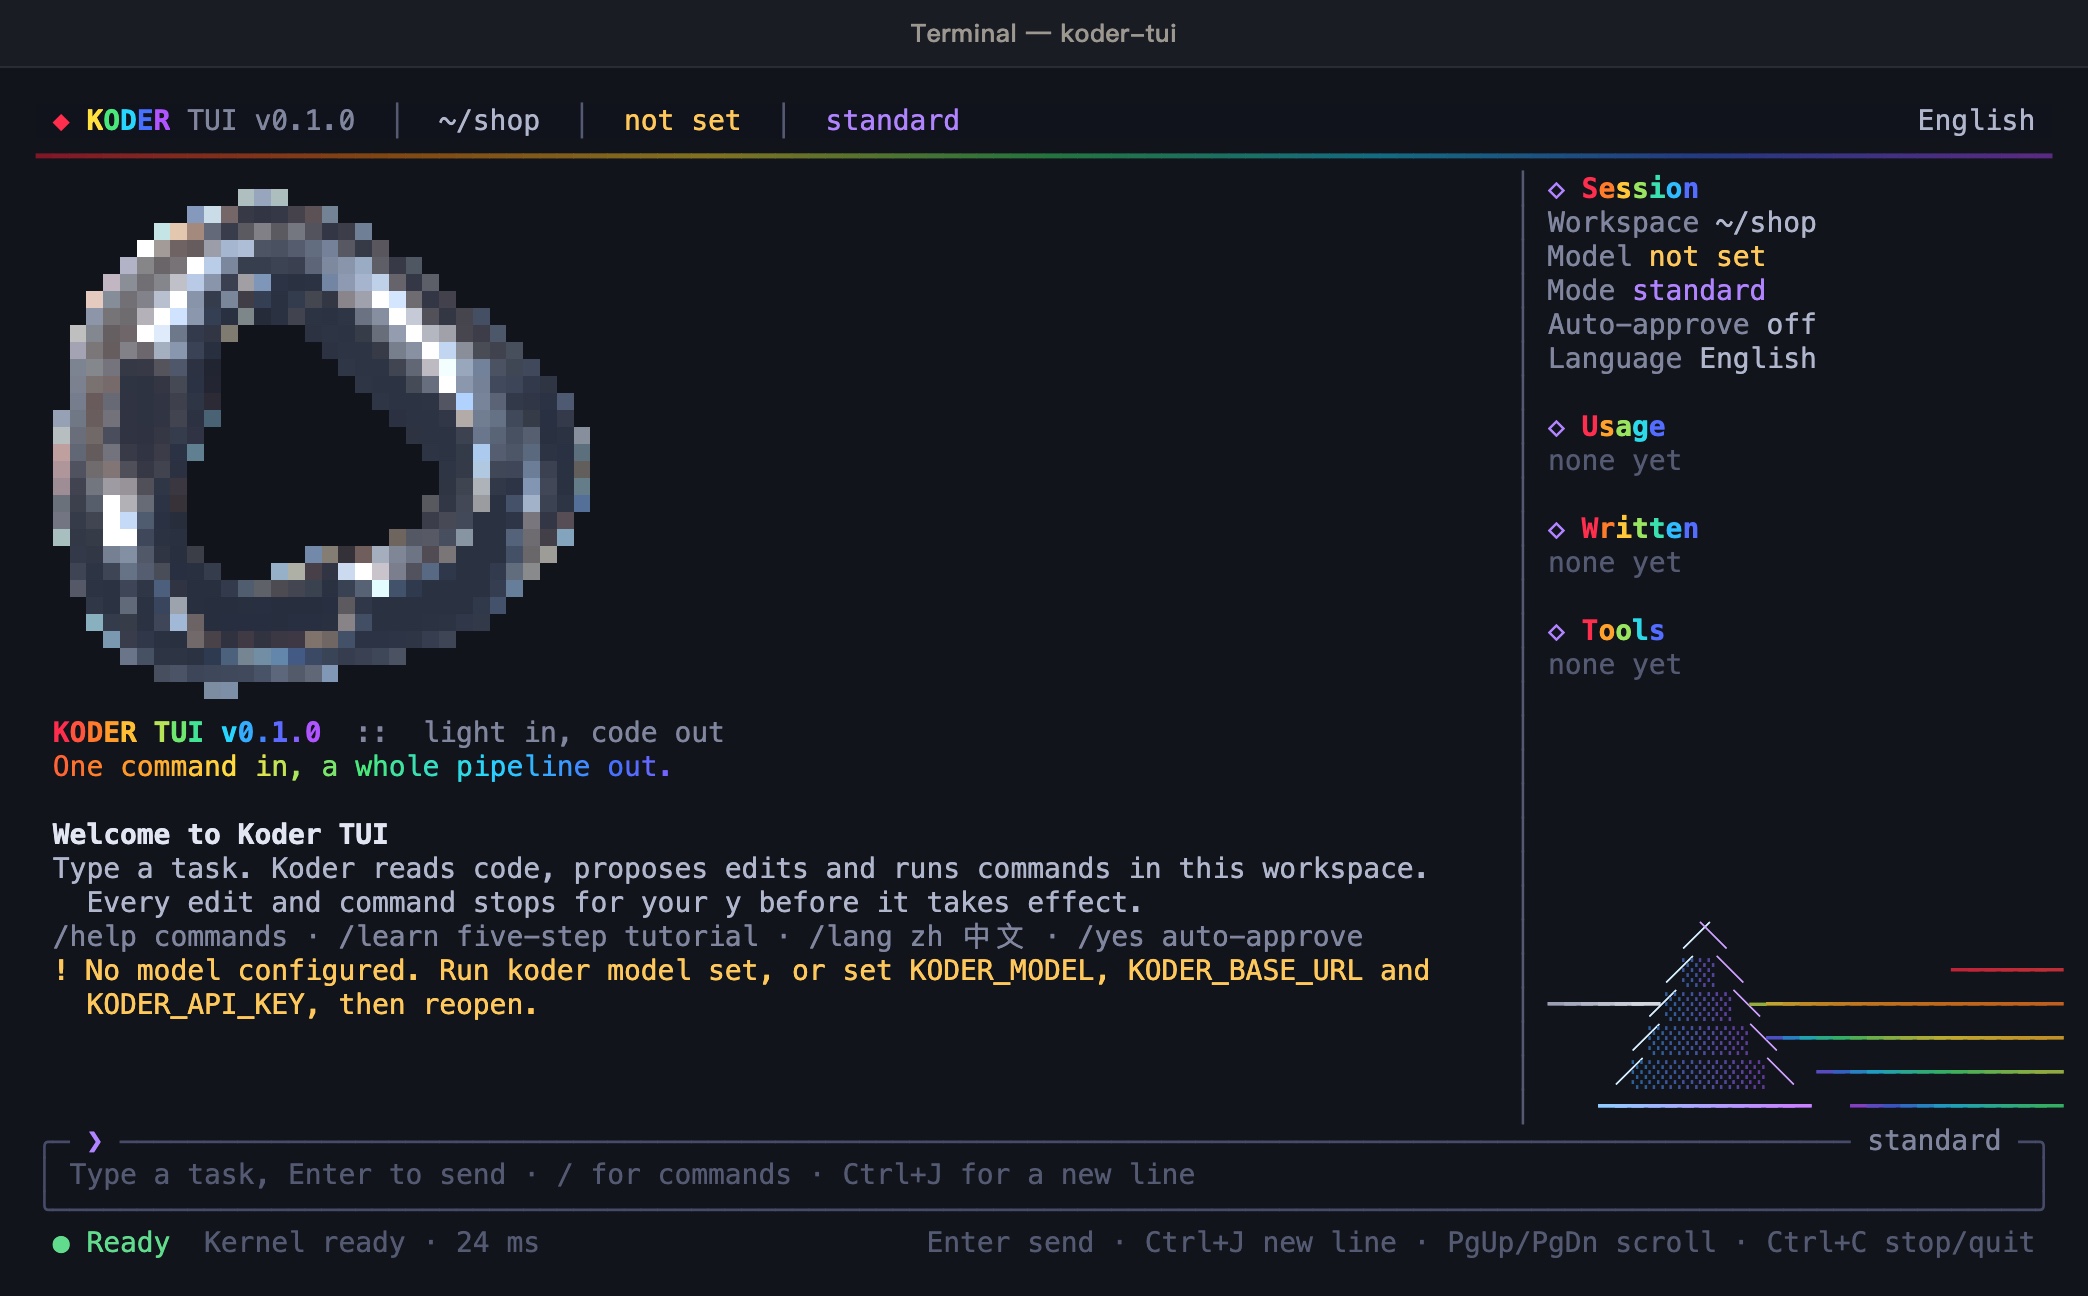The height and width of the screenshot is (1296, 2088).
Task: Click the '/learn five-step tutorial' hint
Action: 548,937
